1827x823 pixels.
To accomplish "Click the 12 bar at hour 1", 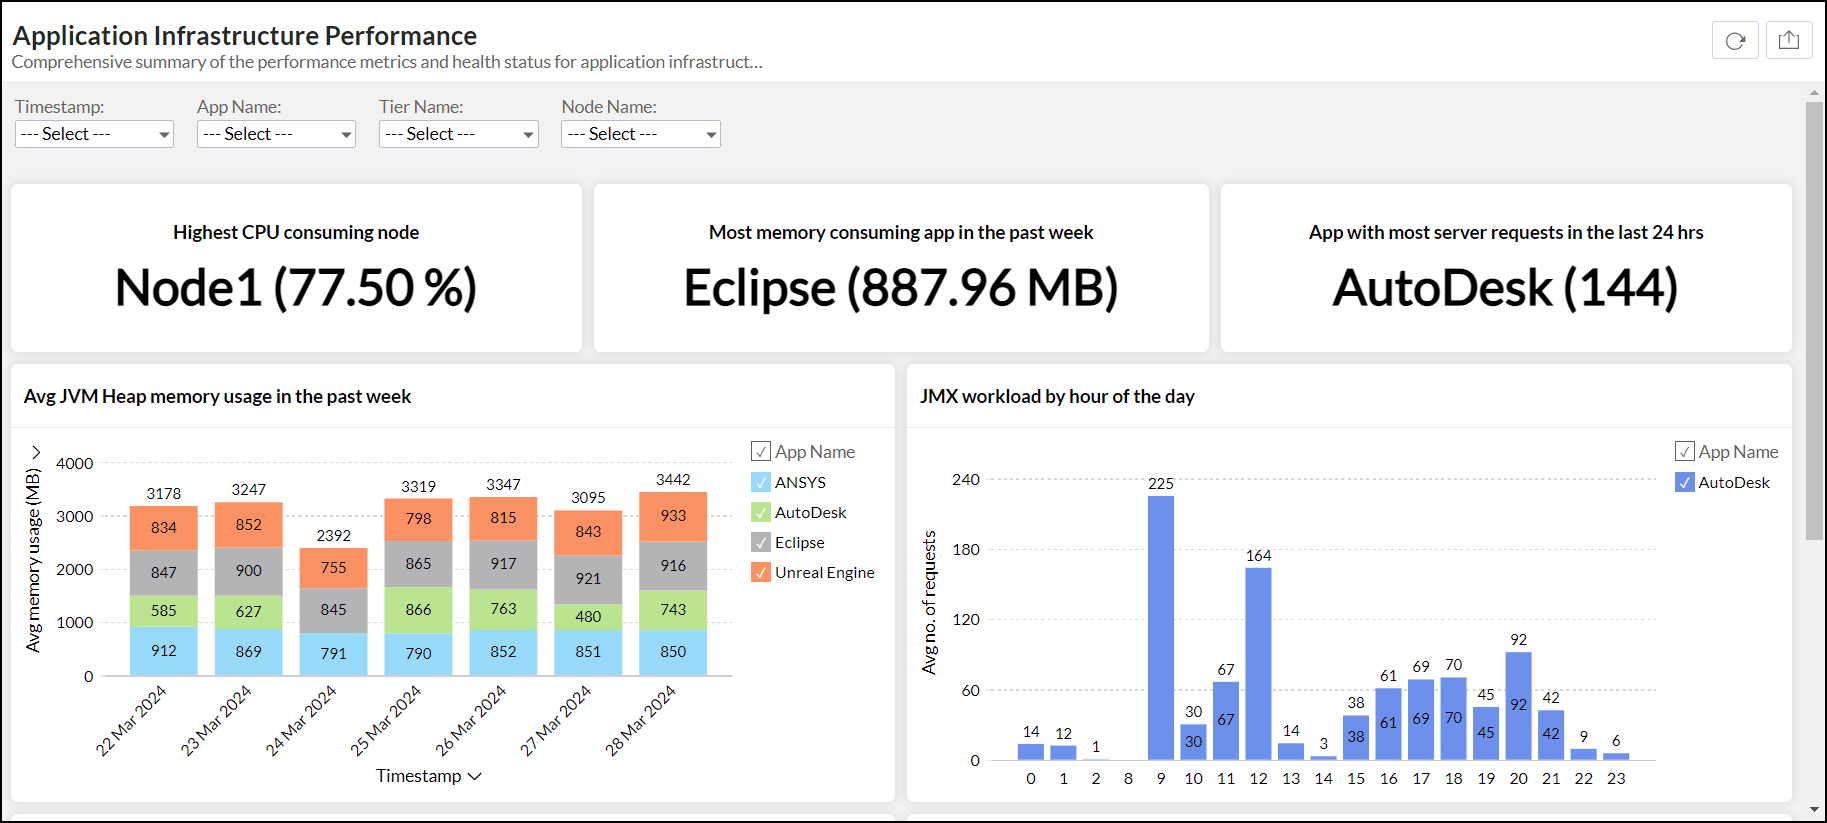I will coord(1064,753).
